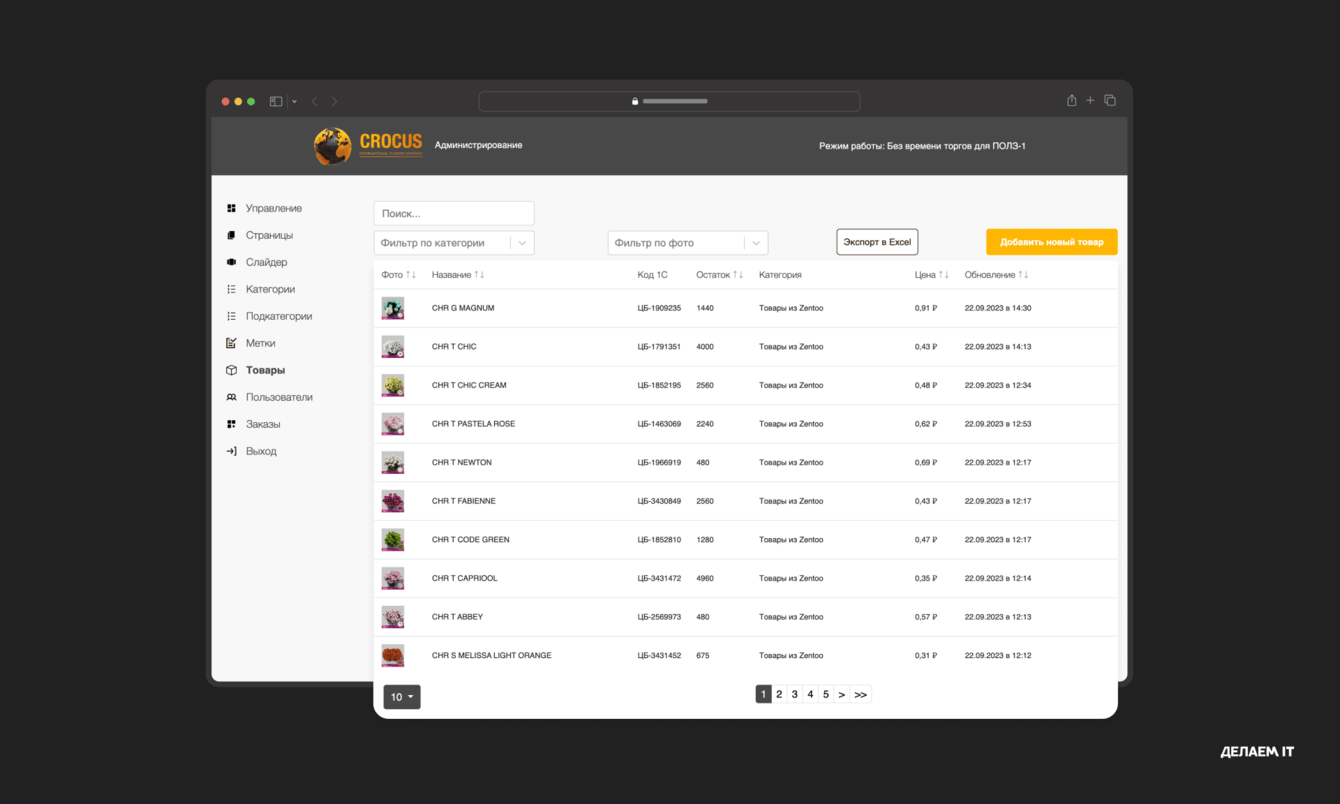Viewport: 1340px width, 804px height.
Task: Open Страницы menu item
Action: point(270,235)
